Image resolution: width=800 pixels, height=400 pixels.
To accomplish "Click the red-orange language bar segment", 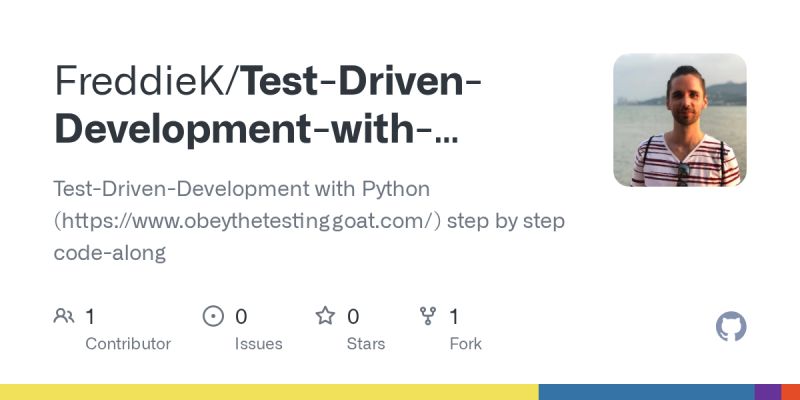I will [x=791, y=392].
